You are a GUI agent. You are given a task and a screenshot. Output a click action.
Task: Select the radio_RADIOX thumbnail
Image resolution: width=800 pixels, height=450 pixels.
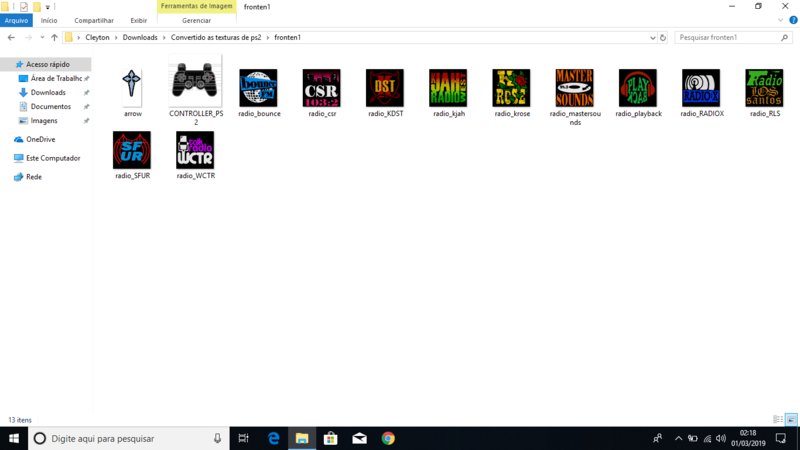point(701,88)
